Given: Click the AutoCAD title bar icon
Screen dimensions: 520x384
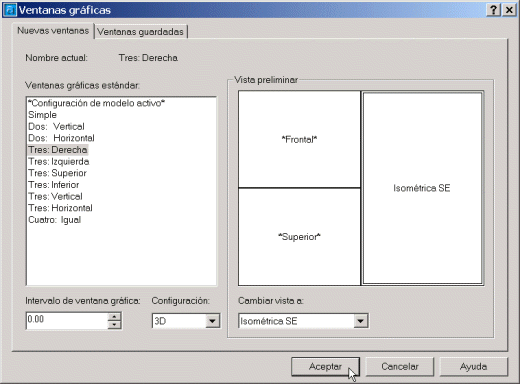Looking at the screenshot, I should tap(10, 10).
